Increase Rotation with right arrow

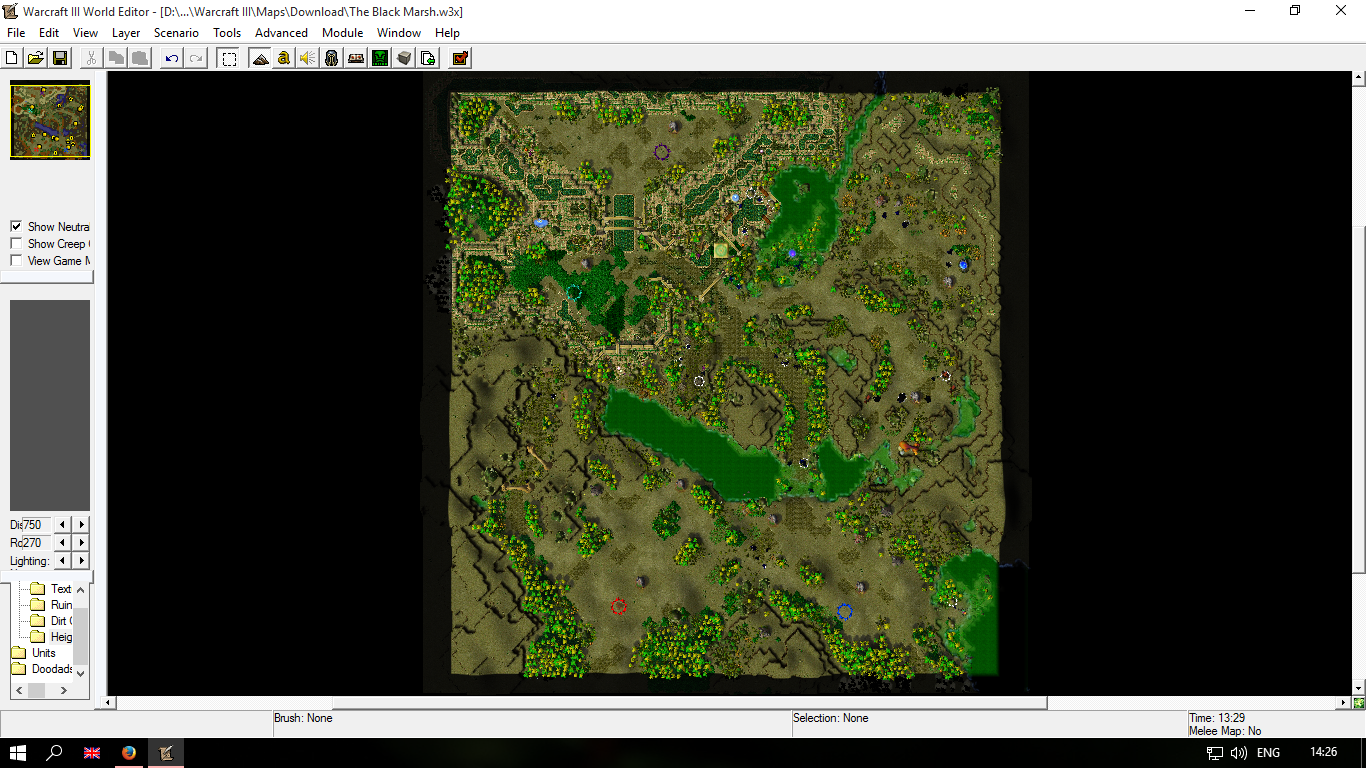pos(82,542)
